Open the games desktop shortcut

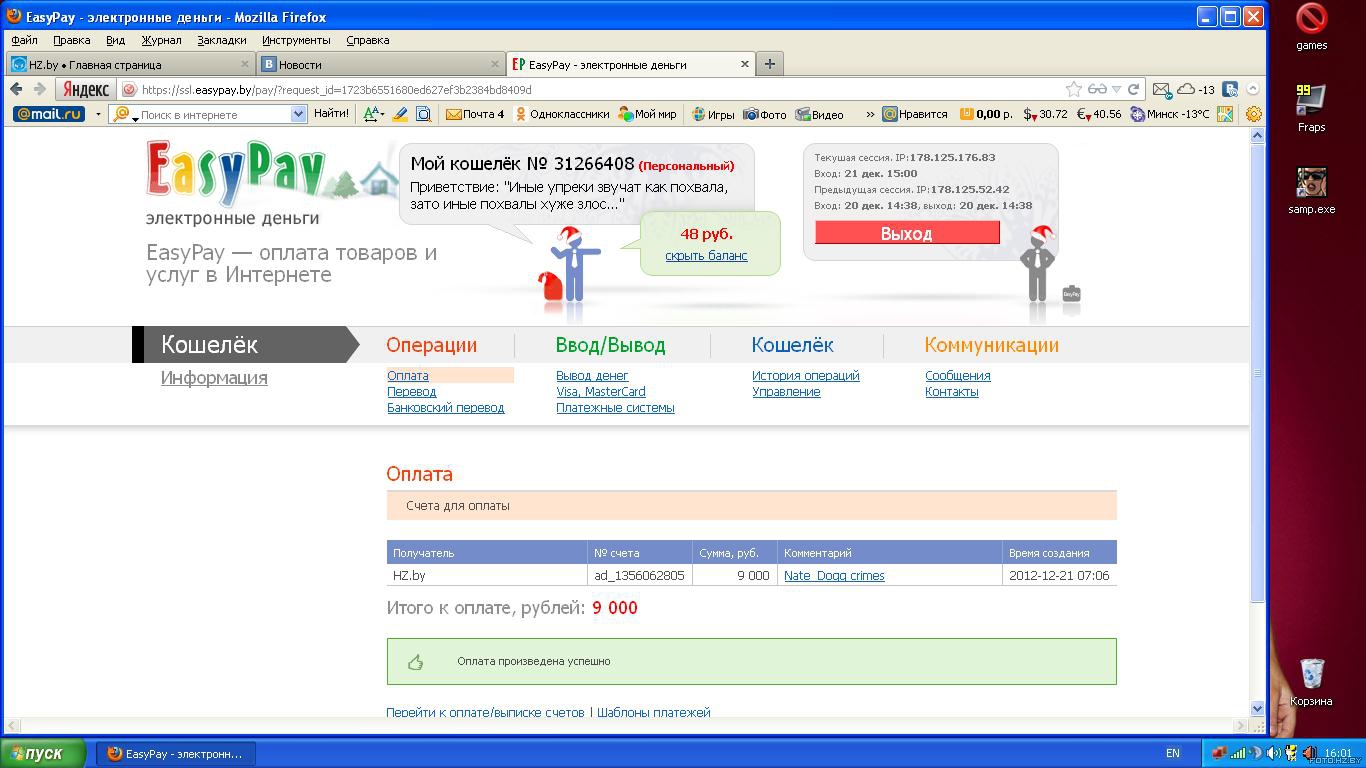tap(1311, 27)
